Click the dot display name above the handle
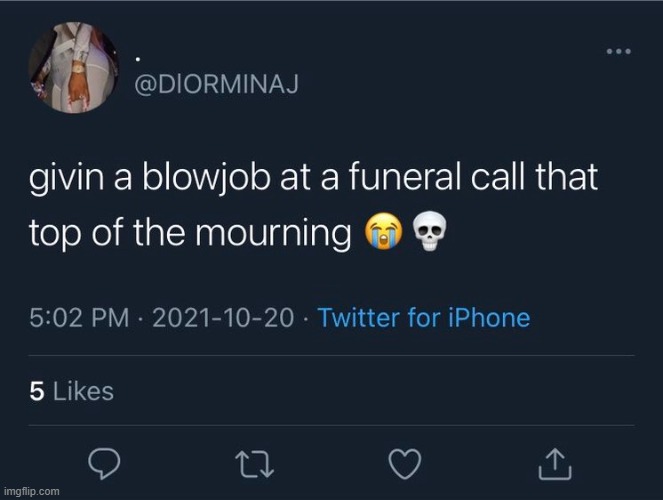This screenshot has height=500, width=663. (139, 55)
